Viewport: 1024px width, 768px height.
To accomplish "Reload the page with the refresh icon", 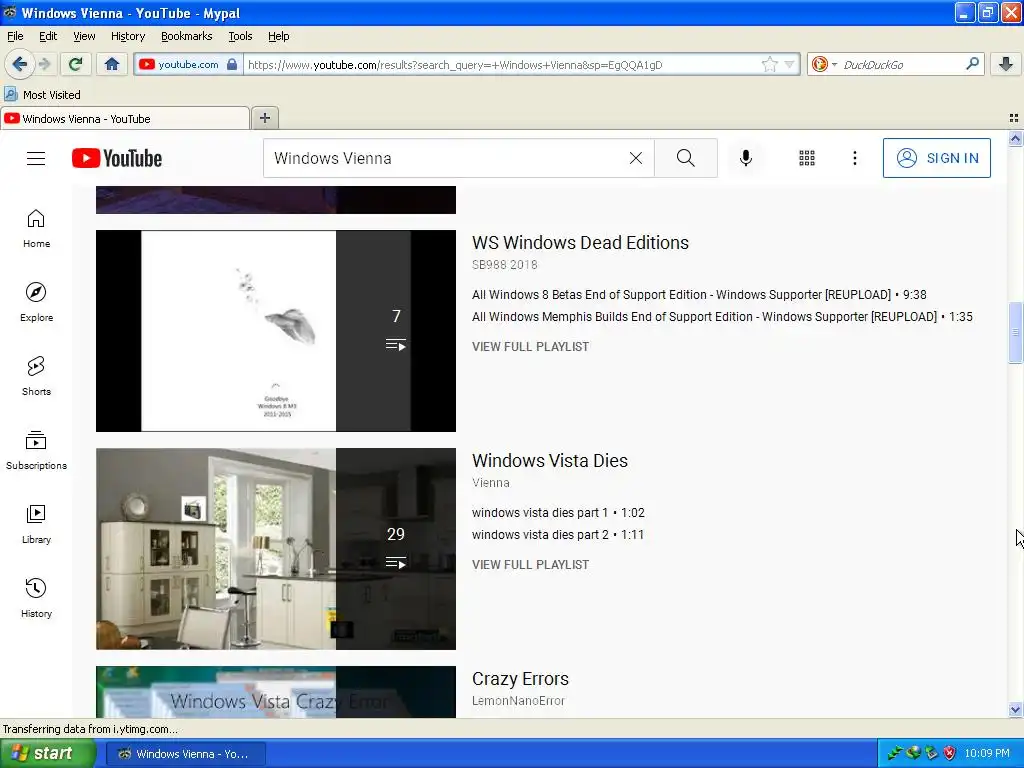I will [x=76, y=64].
